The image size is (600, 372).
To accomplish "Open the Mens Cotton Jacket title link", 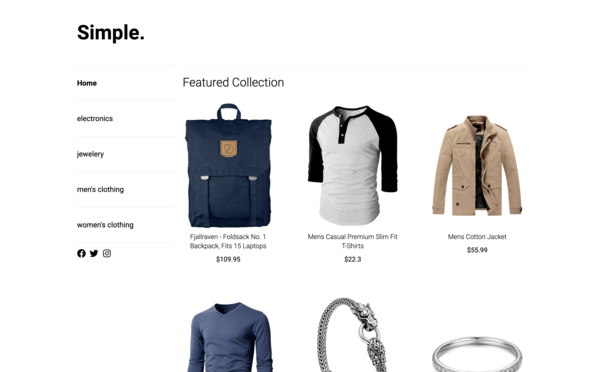I will 477,237.
